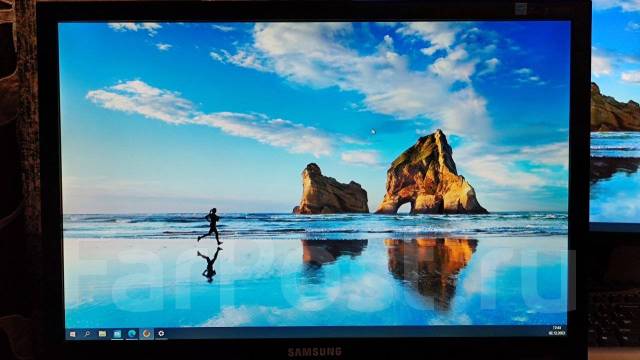640x360 pixels.
Task: Click the runner silhouette on the wallpaper
Action: [x=211, y=226]
